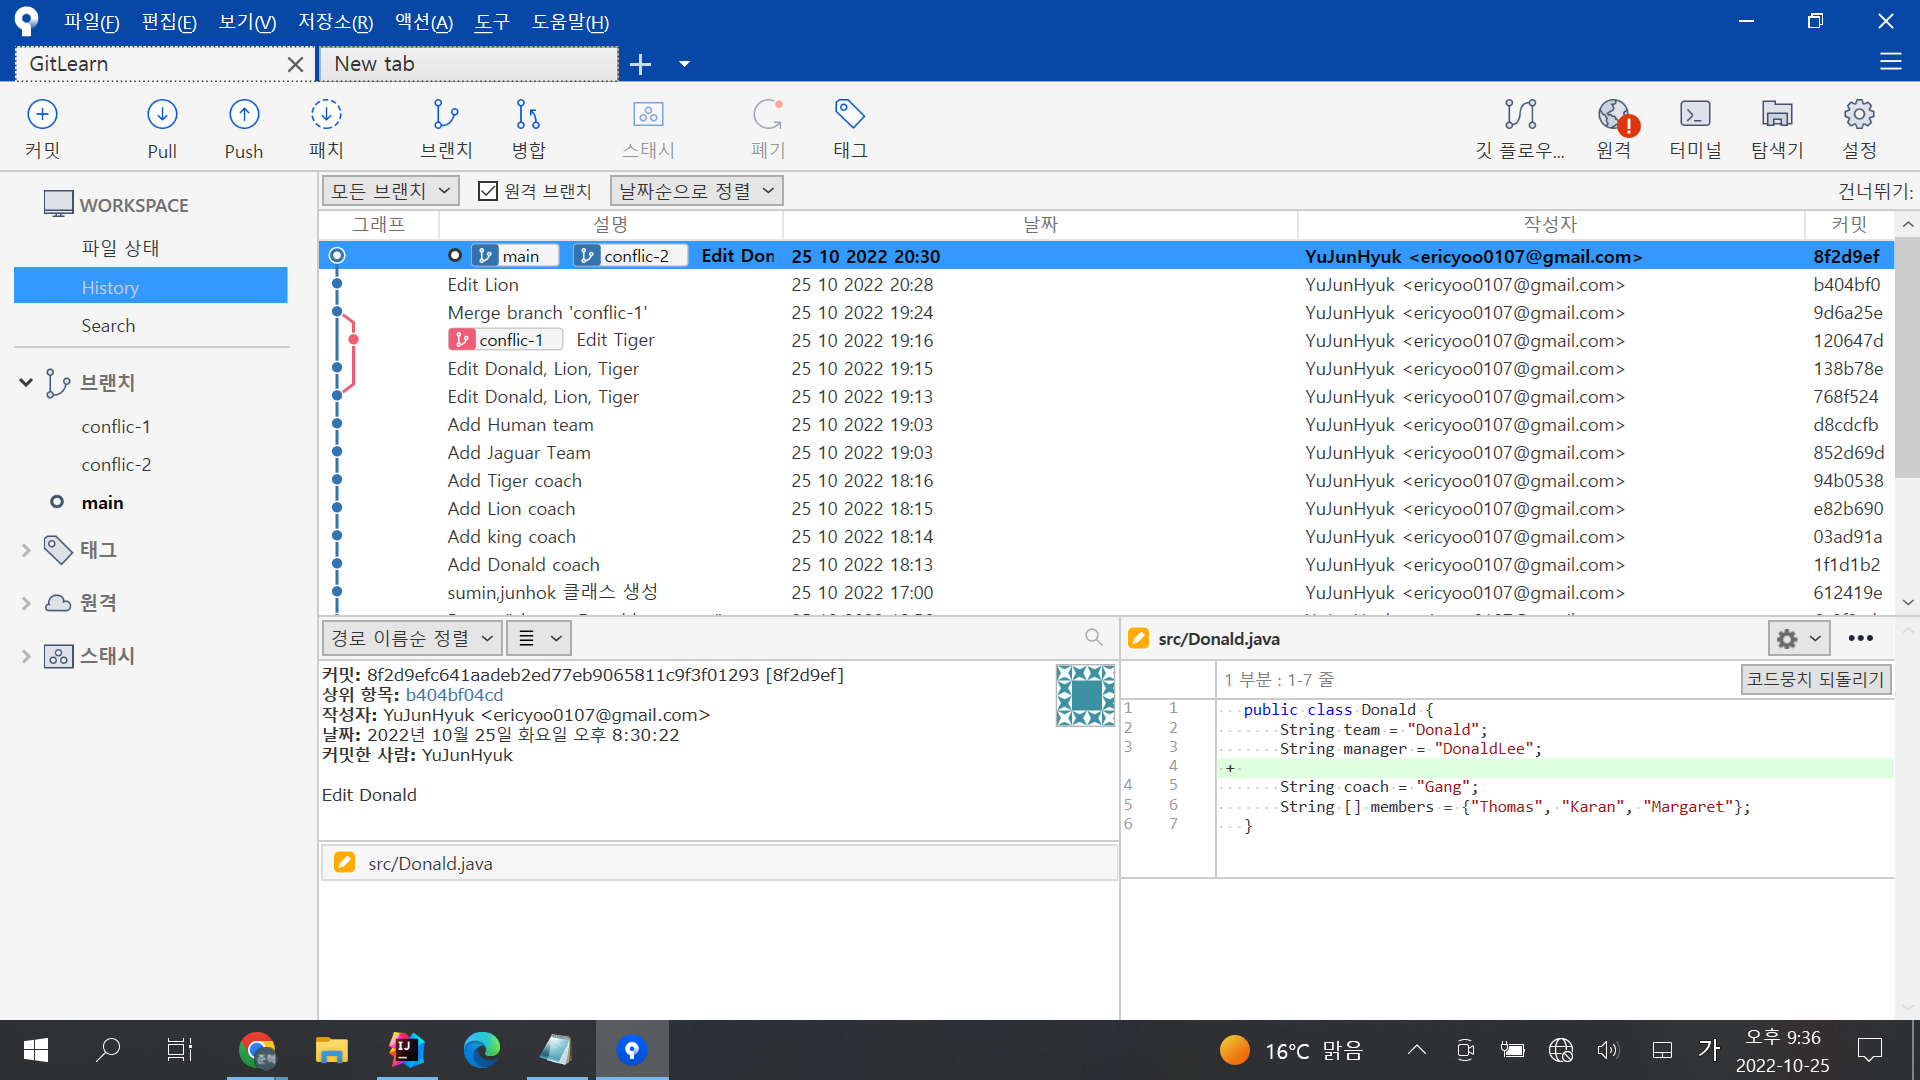Collapse the Branches (브랜치) sidebar section

tap(26, 382)
